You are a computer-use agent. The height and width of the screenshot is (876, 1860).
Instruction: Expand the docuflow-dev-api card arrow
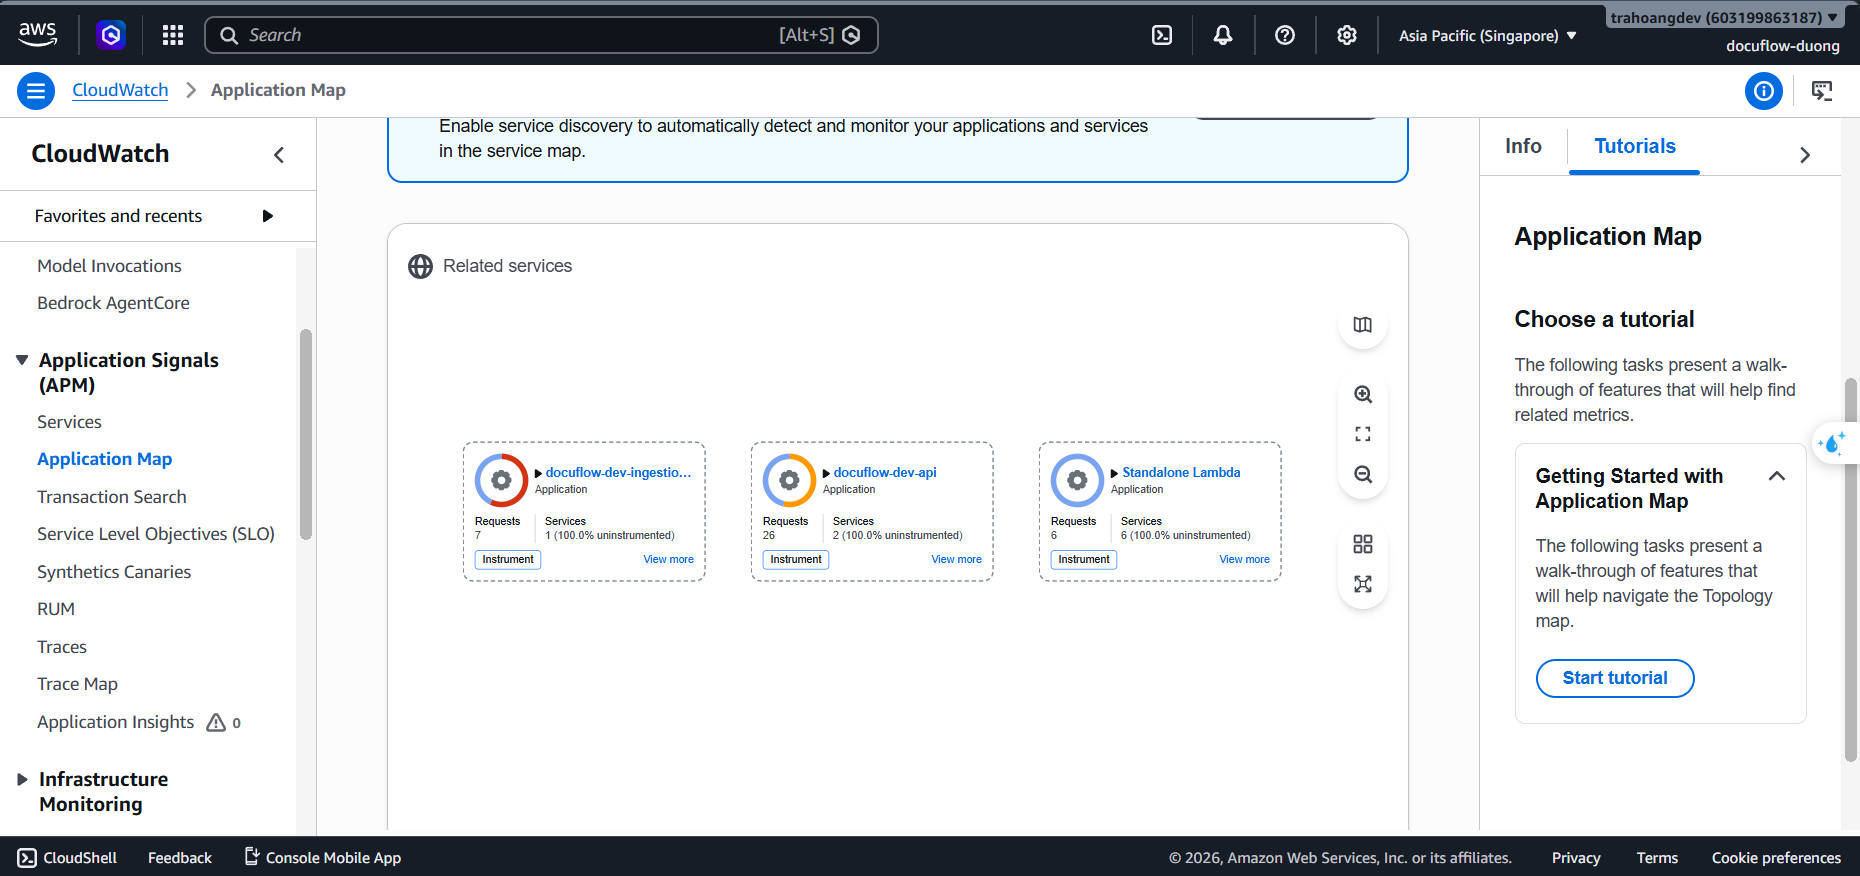(826, 473)
